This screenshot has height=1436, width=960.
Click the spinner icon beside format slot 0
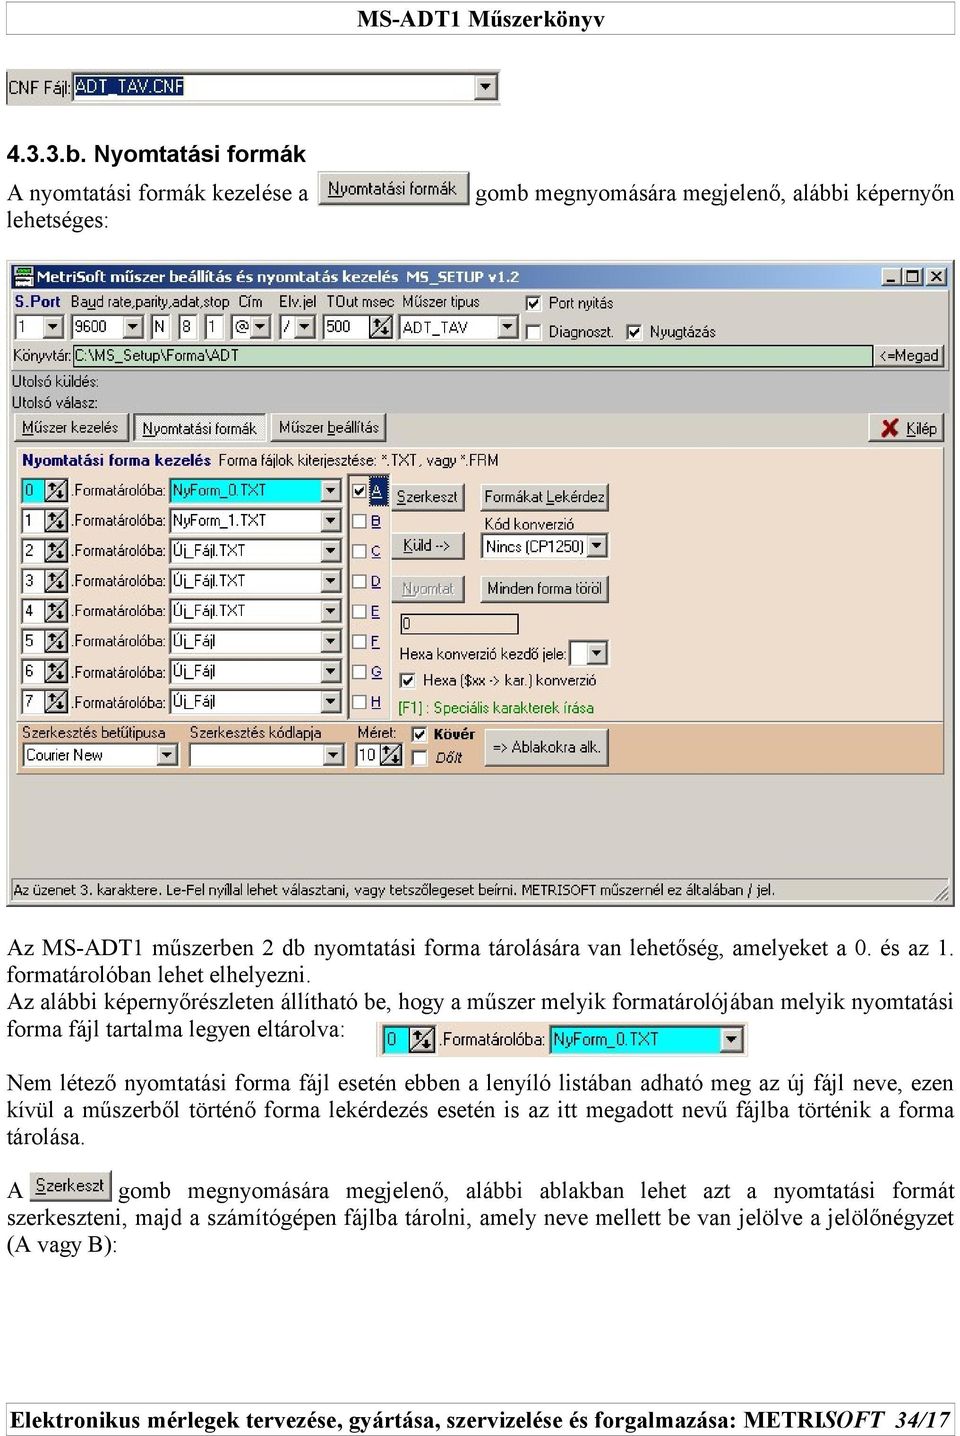pos(56,491)
